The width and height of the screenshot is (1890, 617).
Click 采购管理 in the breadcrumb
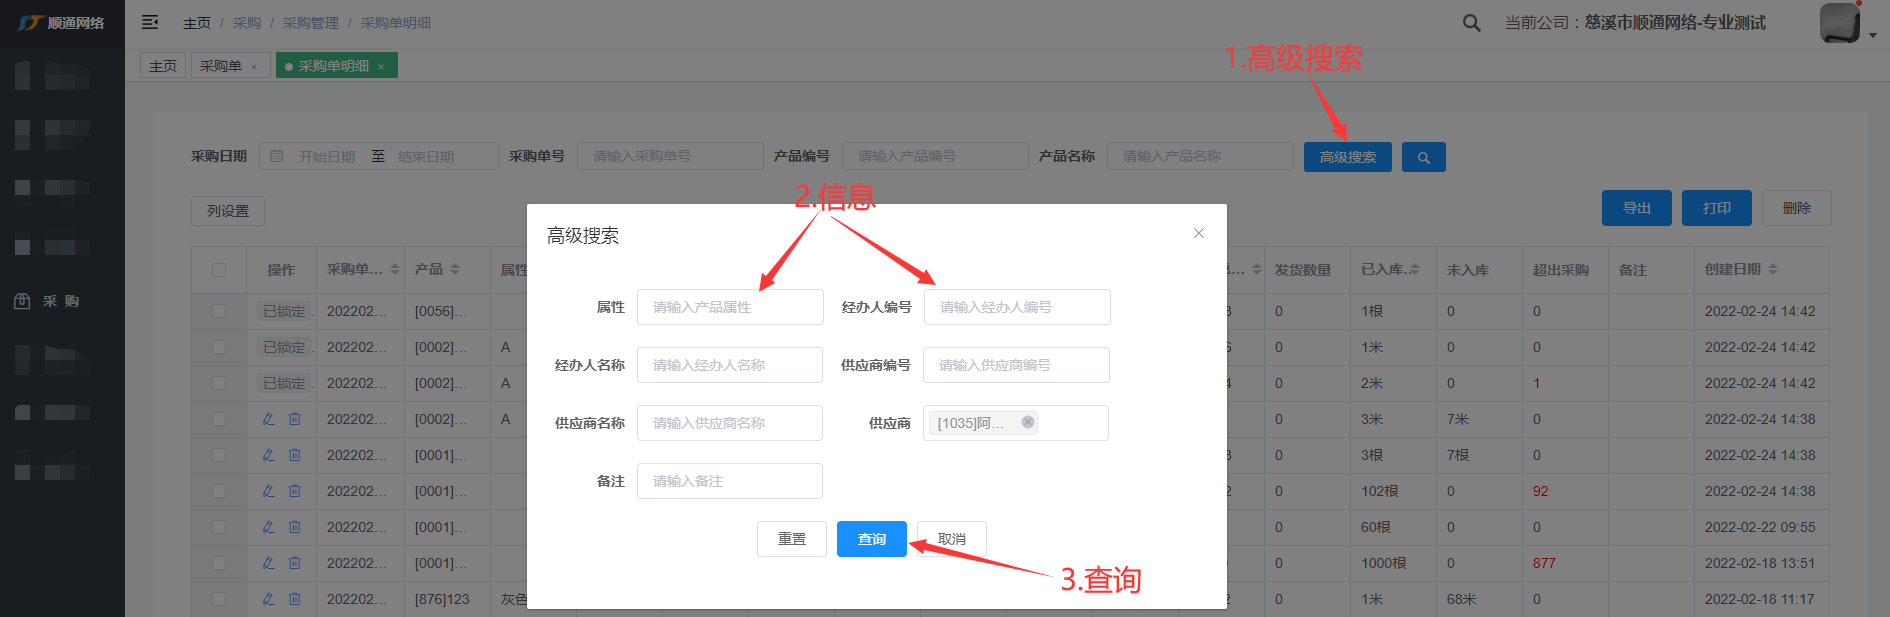(x=310, y=23)
